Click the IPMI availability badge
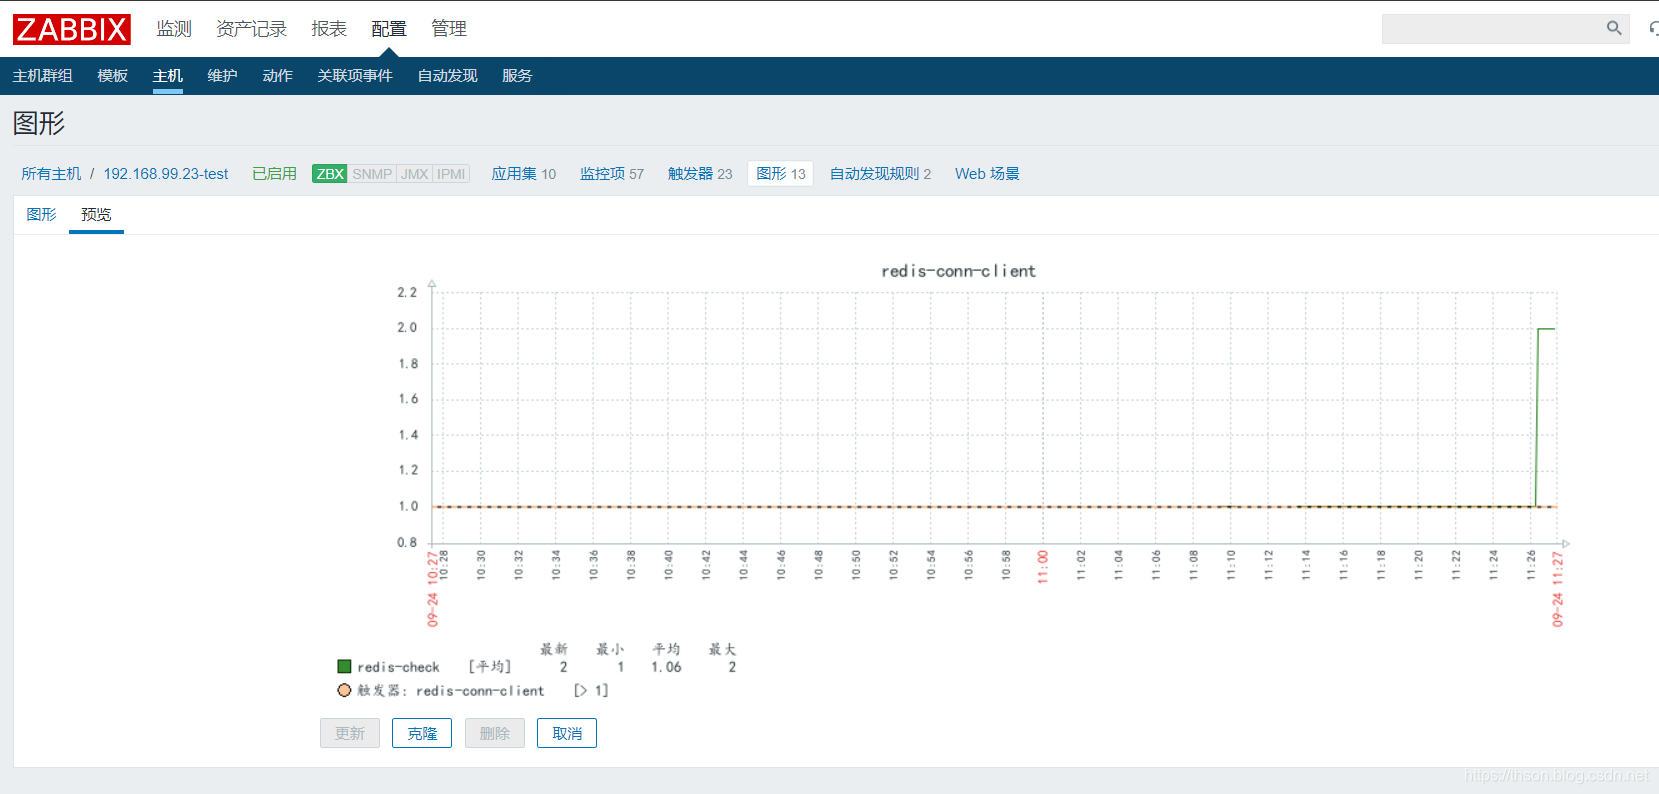 (451, 174)
